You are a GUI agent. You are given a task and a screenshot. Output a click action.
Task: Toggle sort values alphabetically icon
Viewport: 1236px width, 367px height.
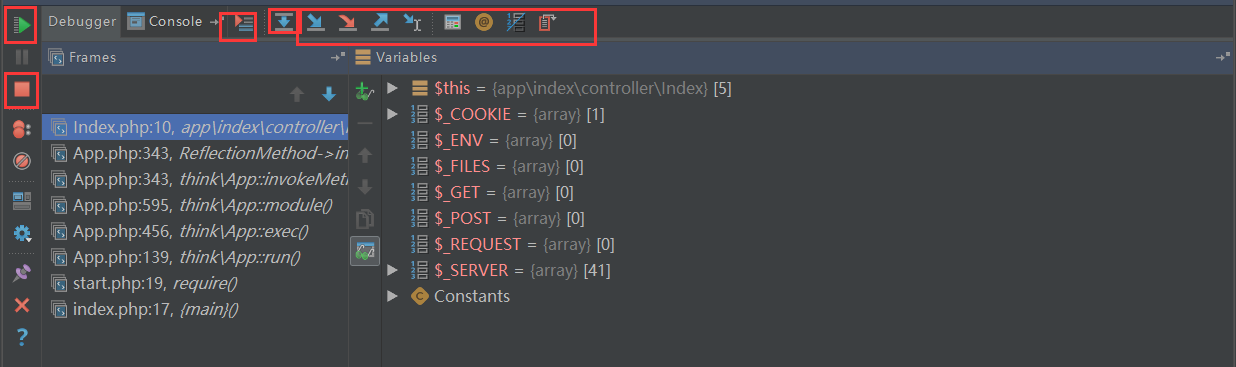tap(515, 22)
